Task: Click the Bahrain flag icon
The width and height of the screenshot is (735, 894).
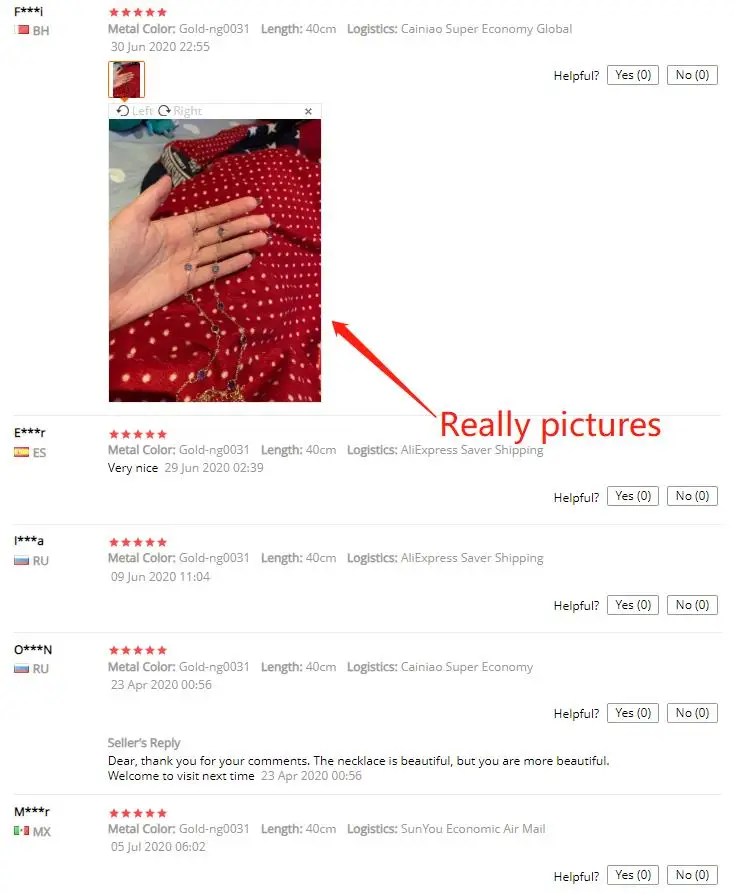Action: pyautogui.click(x=23, y=30)
